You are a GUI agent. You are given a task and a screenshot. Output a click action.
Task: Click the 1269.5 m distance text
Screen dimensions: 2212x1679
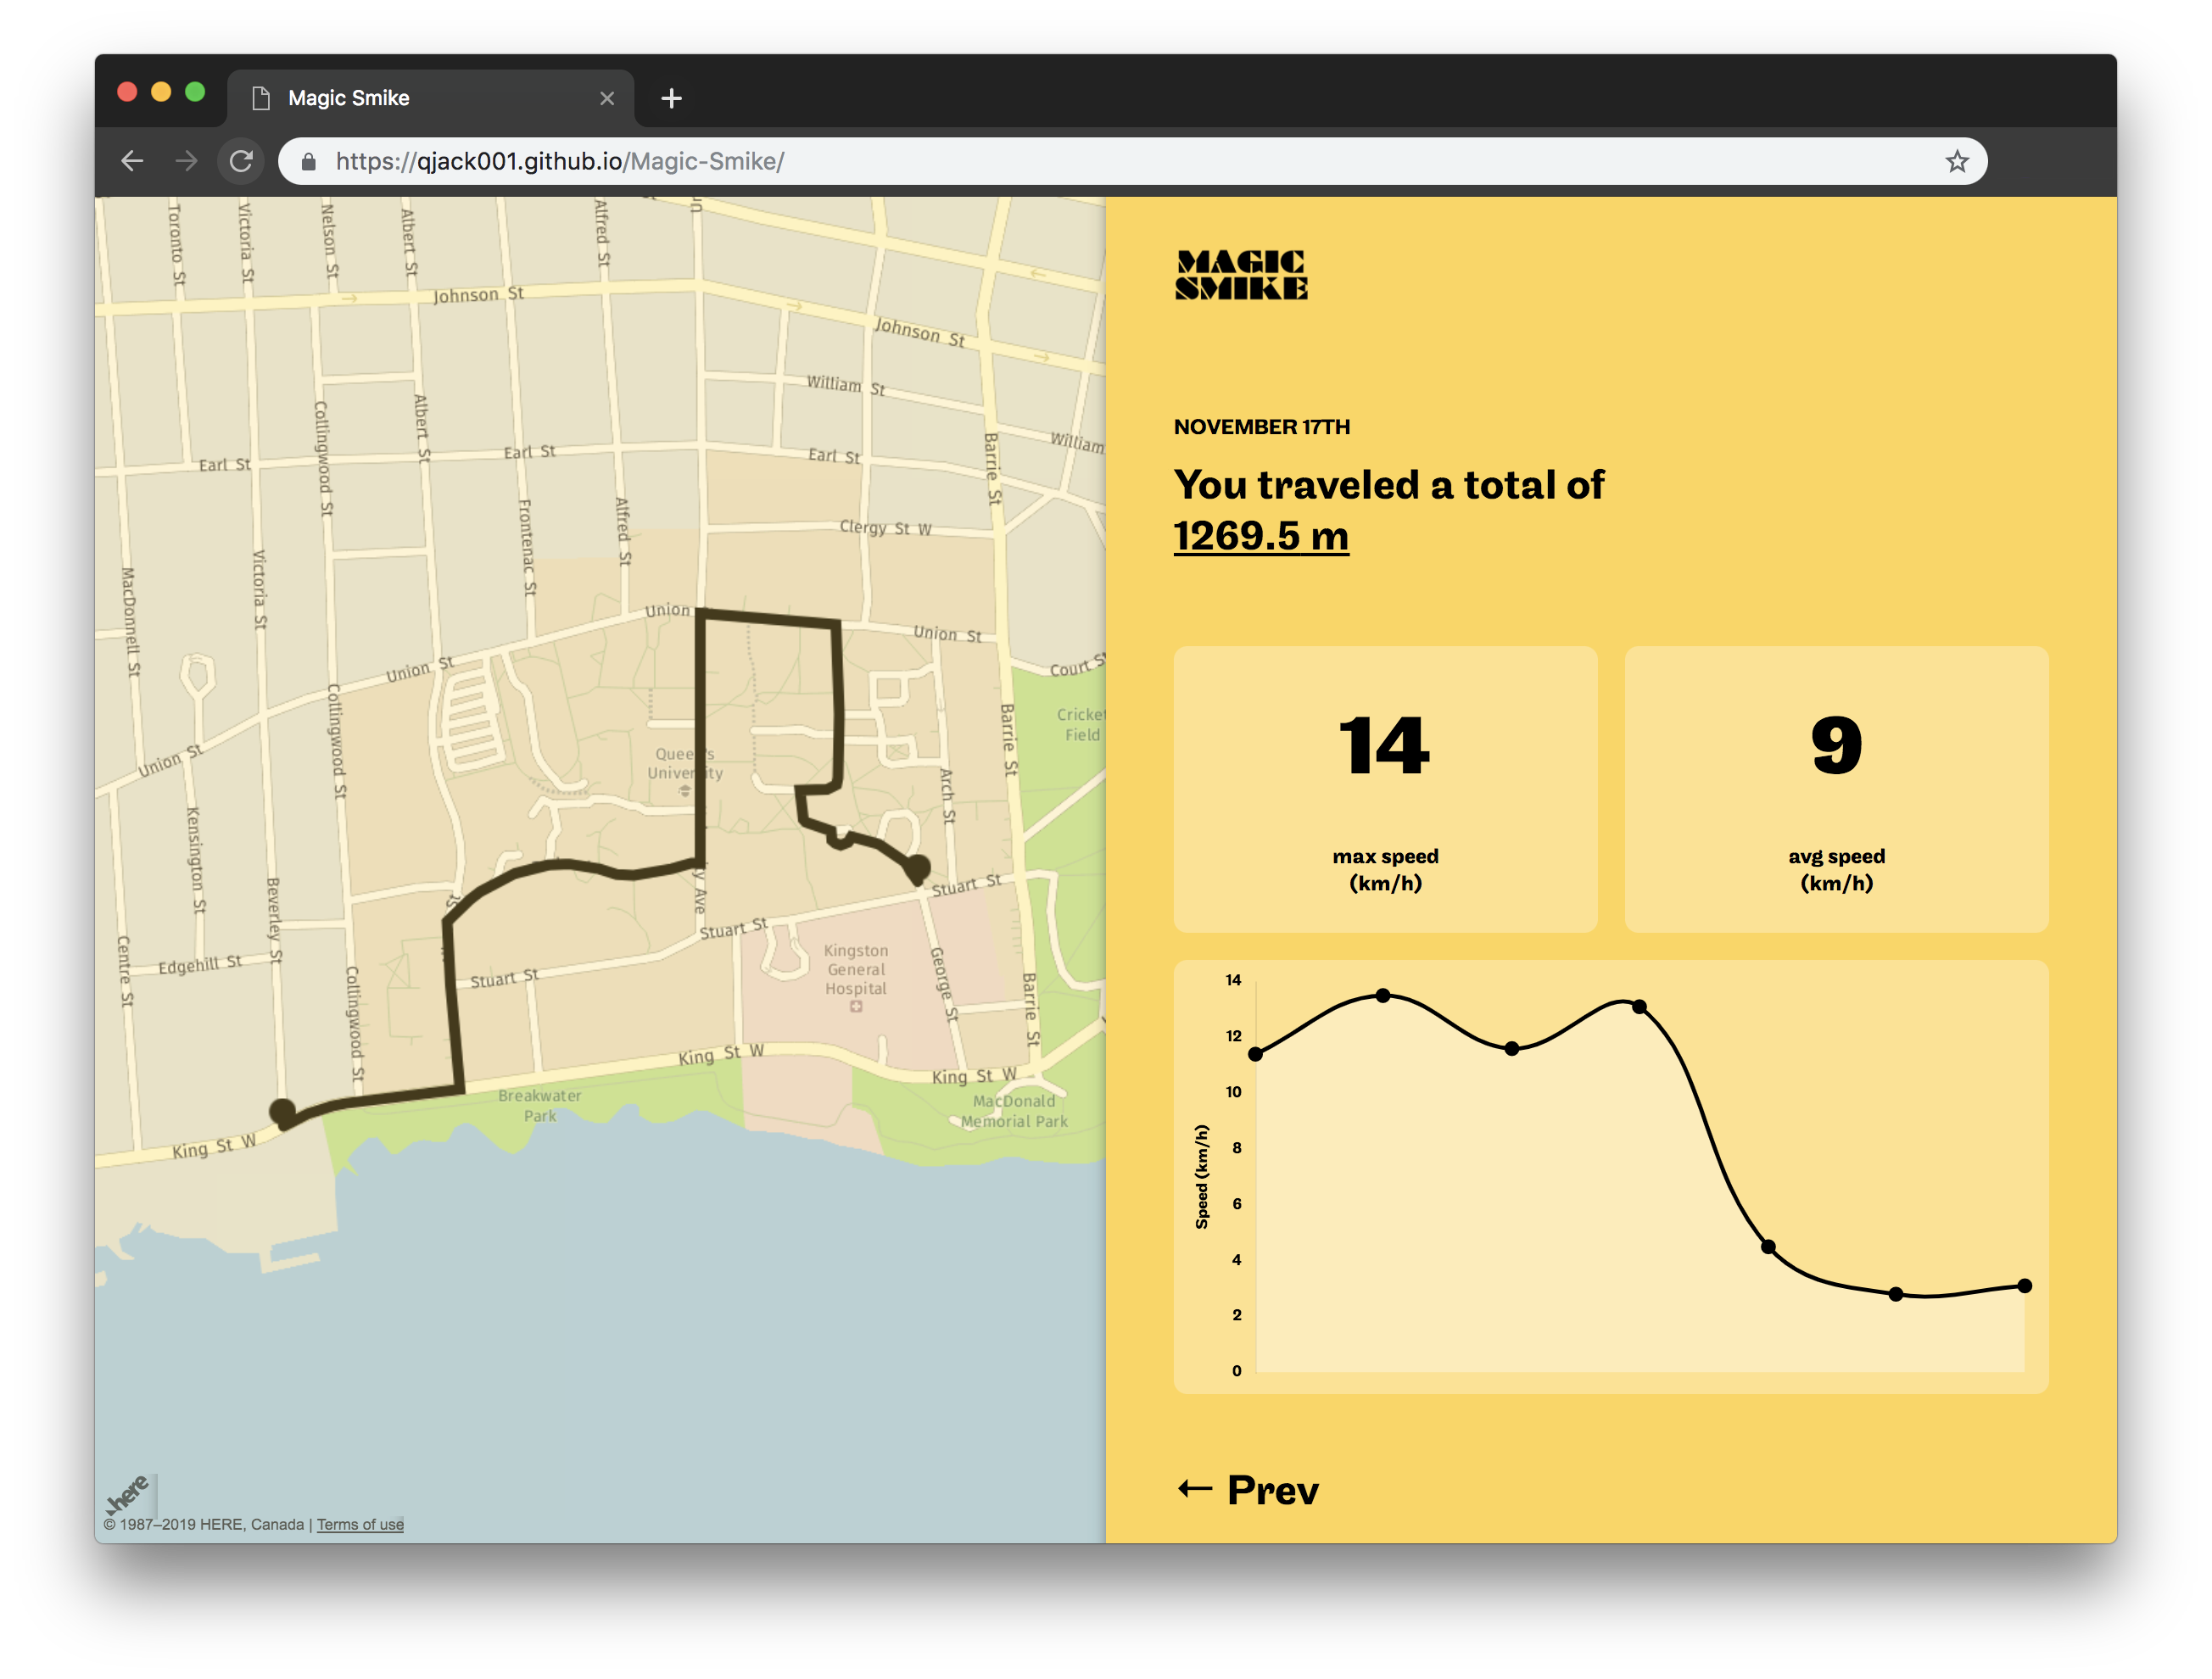point(1260,536)
